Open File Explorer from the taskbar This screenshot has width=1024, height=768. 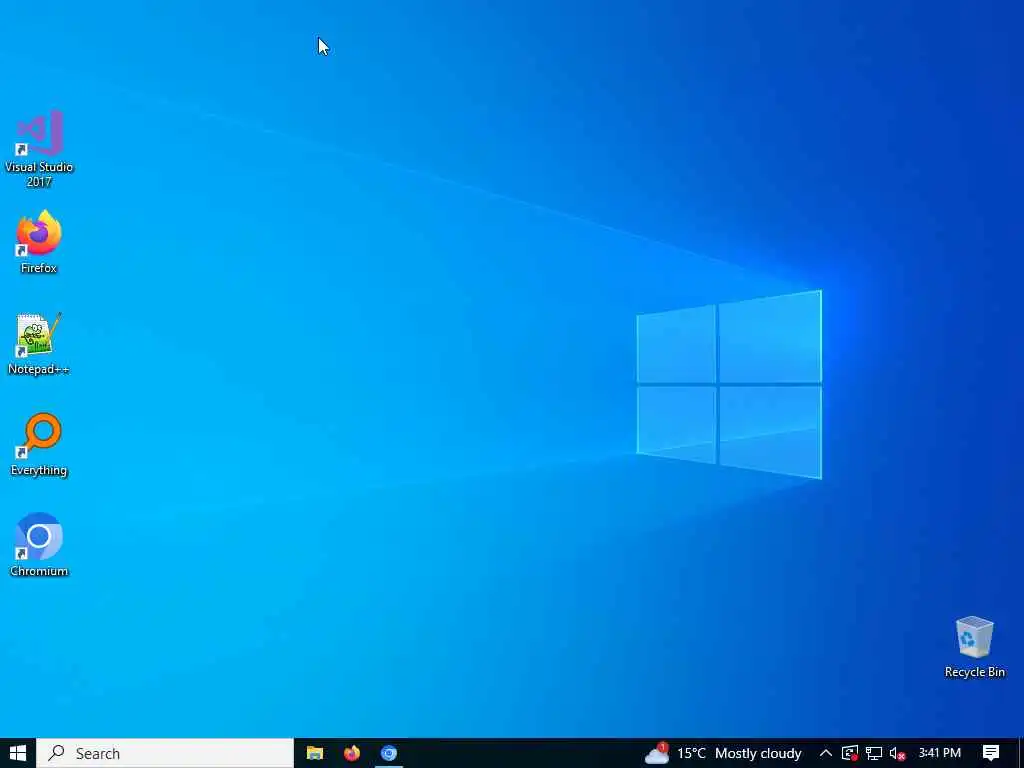click(x=315, y=753)
